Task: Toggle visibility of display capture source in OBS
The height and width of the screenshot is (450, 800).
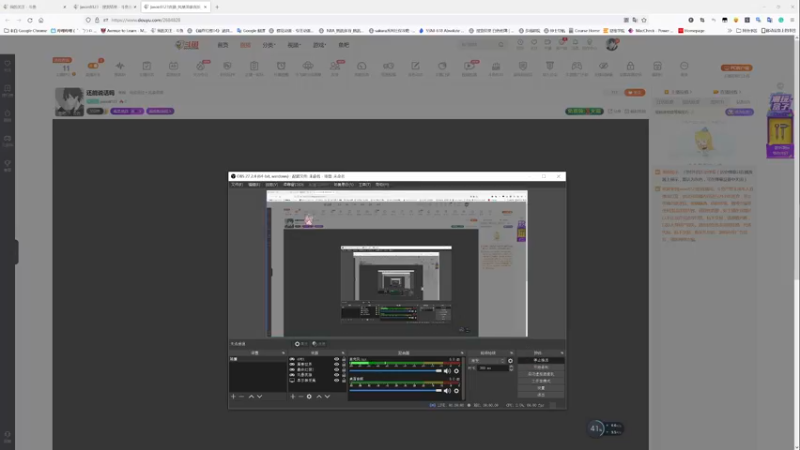Action: point(336,380)
